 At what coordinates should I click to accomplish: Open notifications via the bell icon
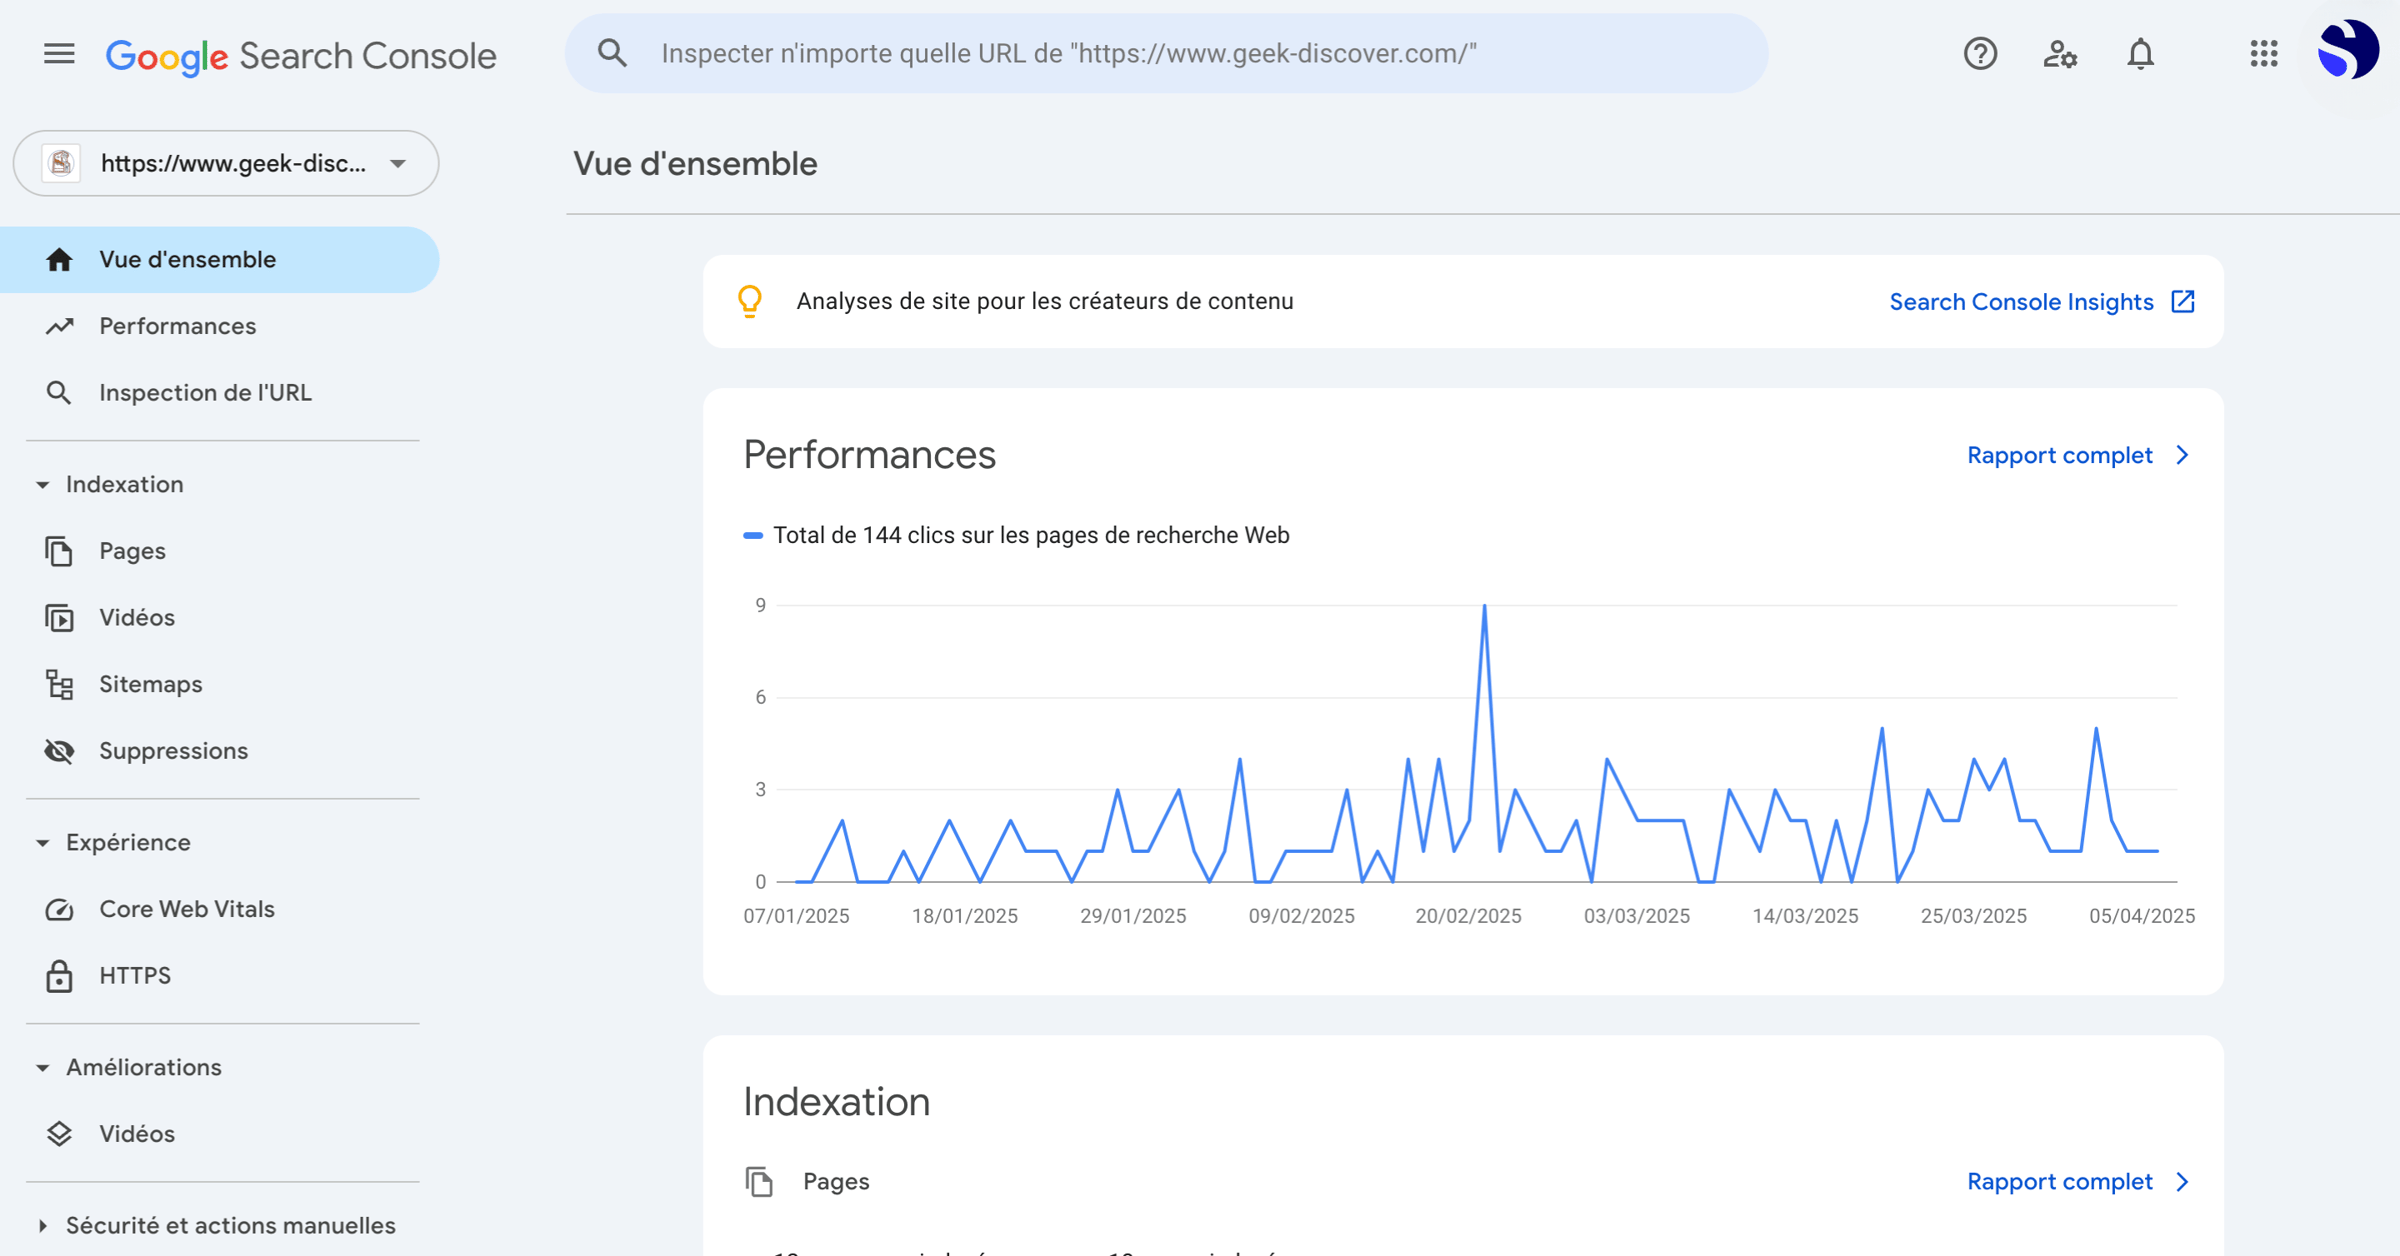pos(2140,54)
